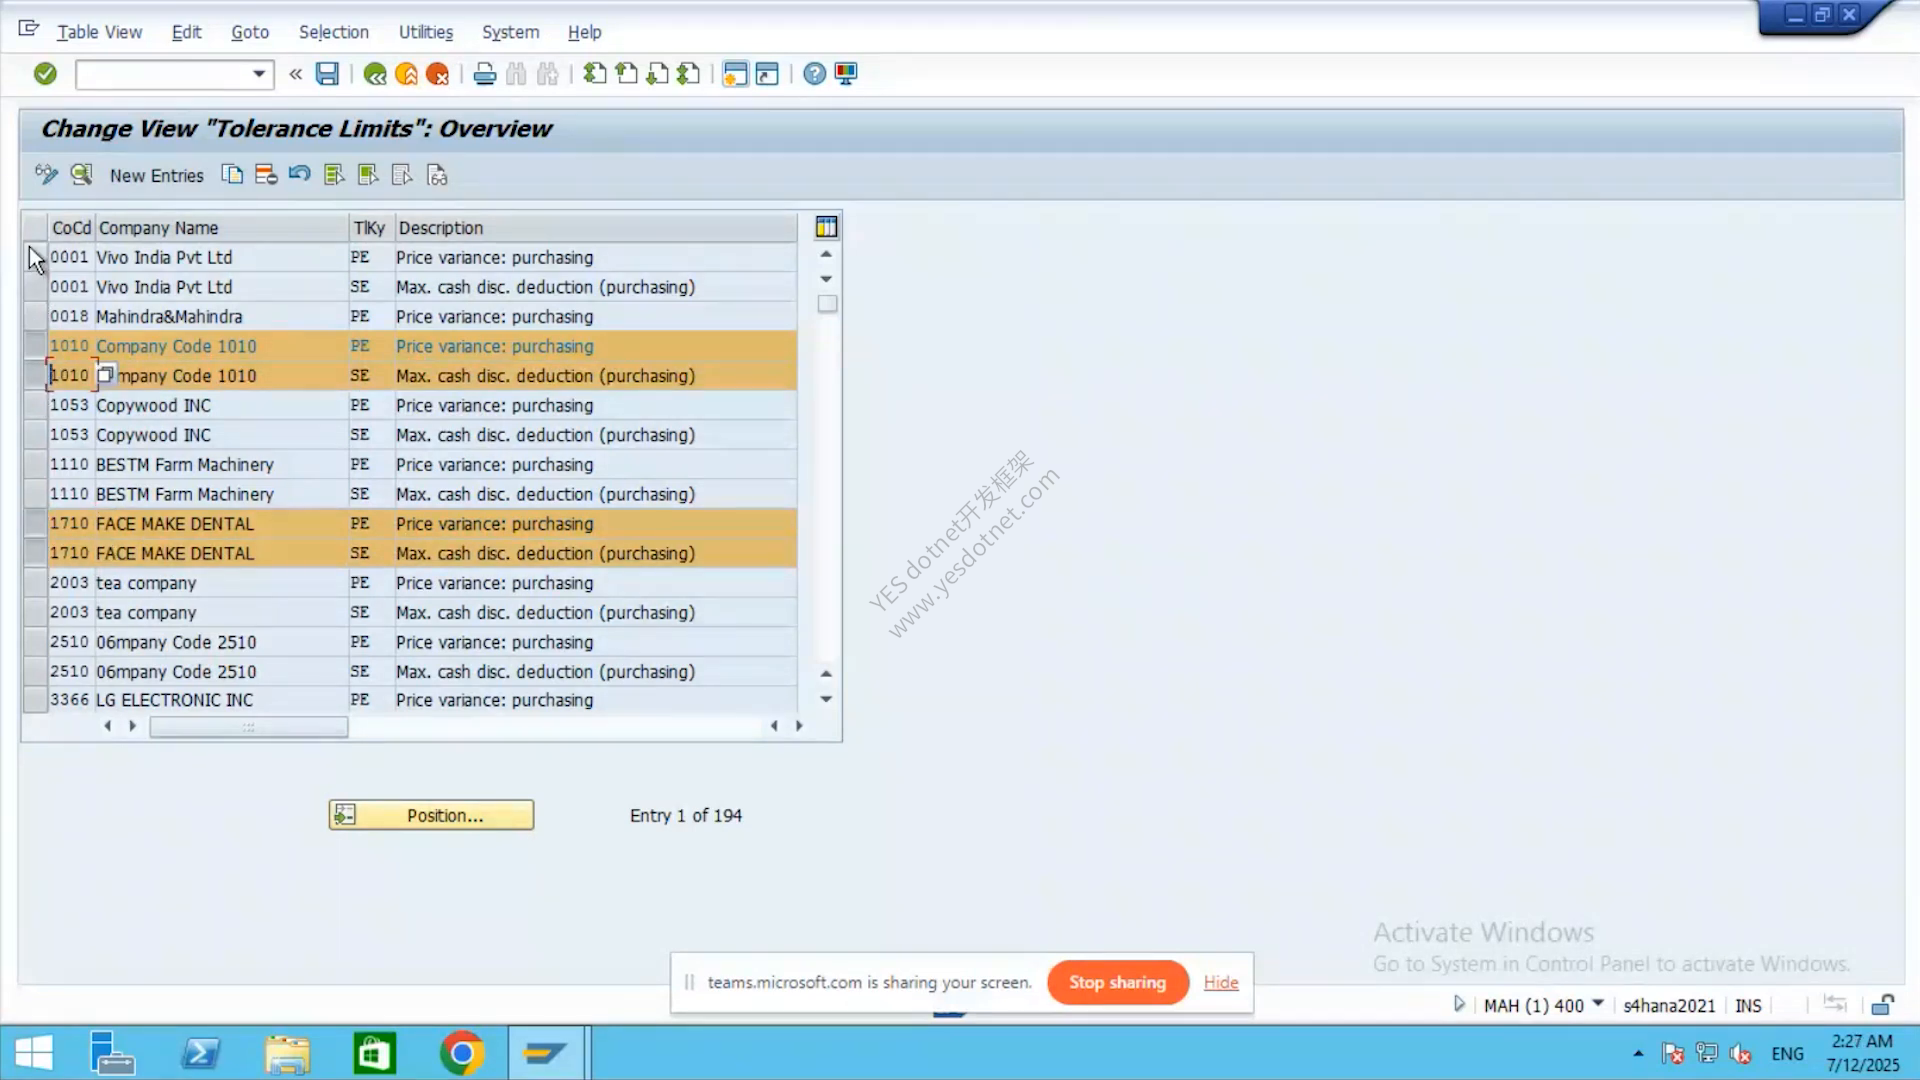
Task: Click the volume icon in system tray
Action: coord(1740,1053)
